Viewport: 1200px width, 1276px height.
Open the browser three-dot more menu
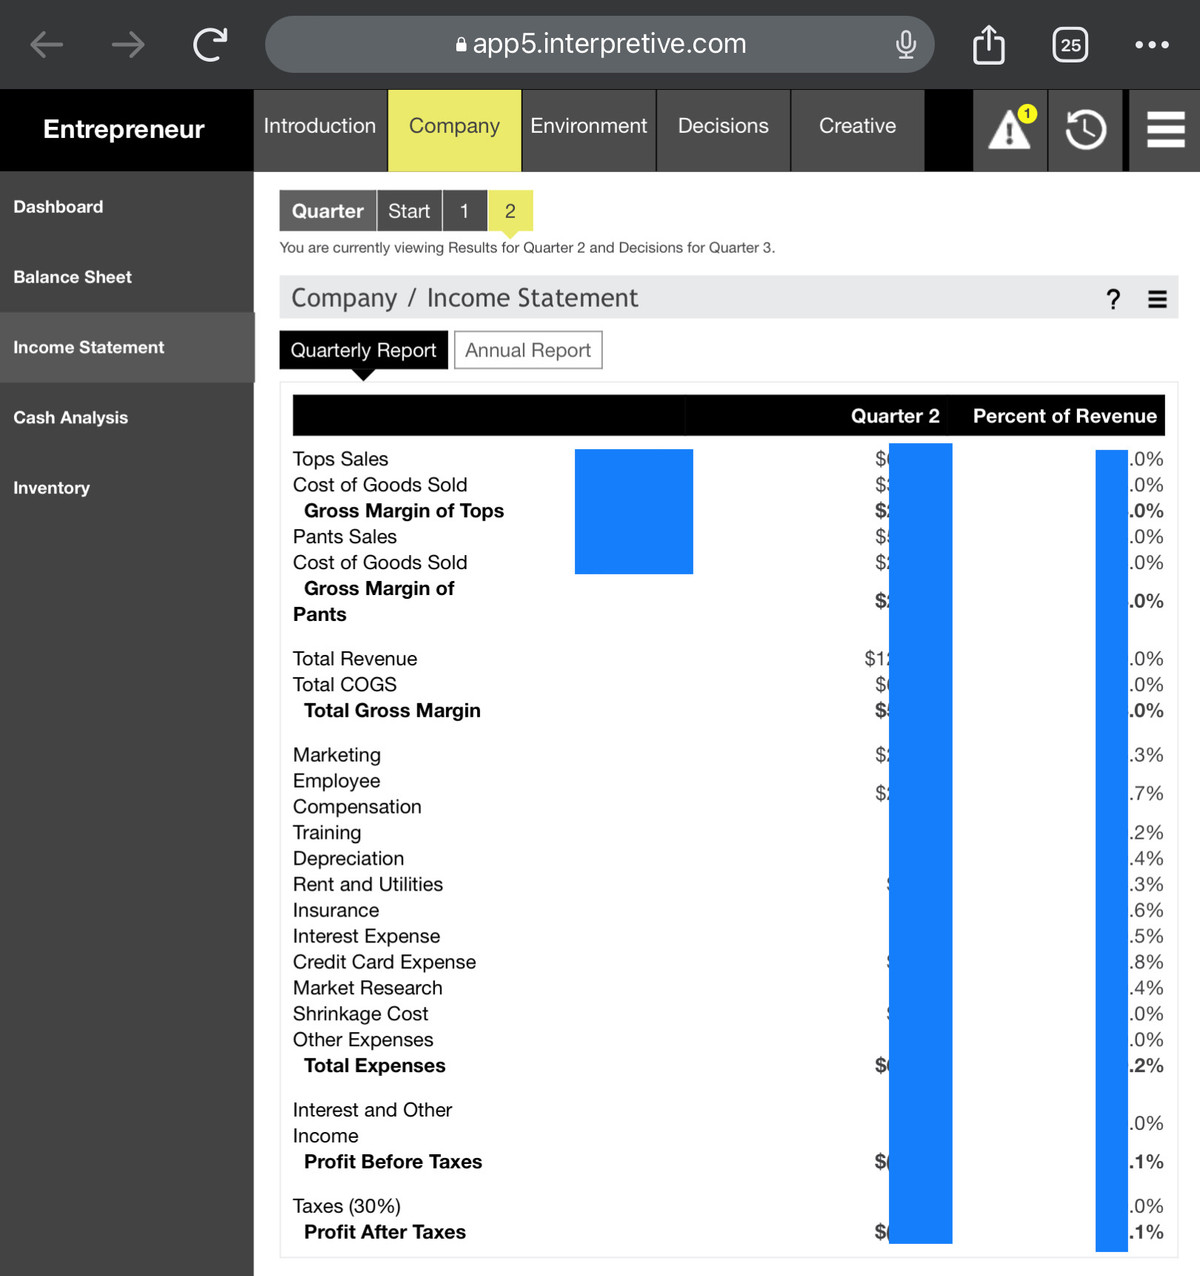1152,44
